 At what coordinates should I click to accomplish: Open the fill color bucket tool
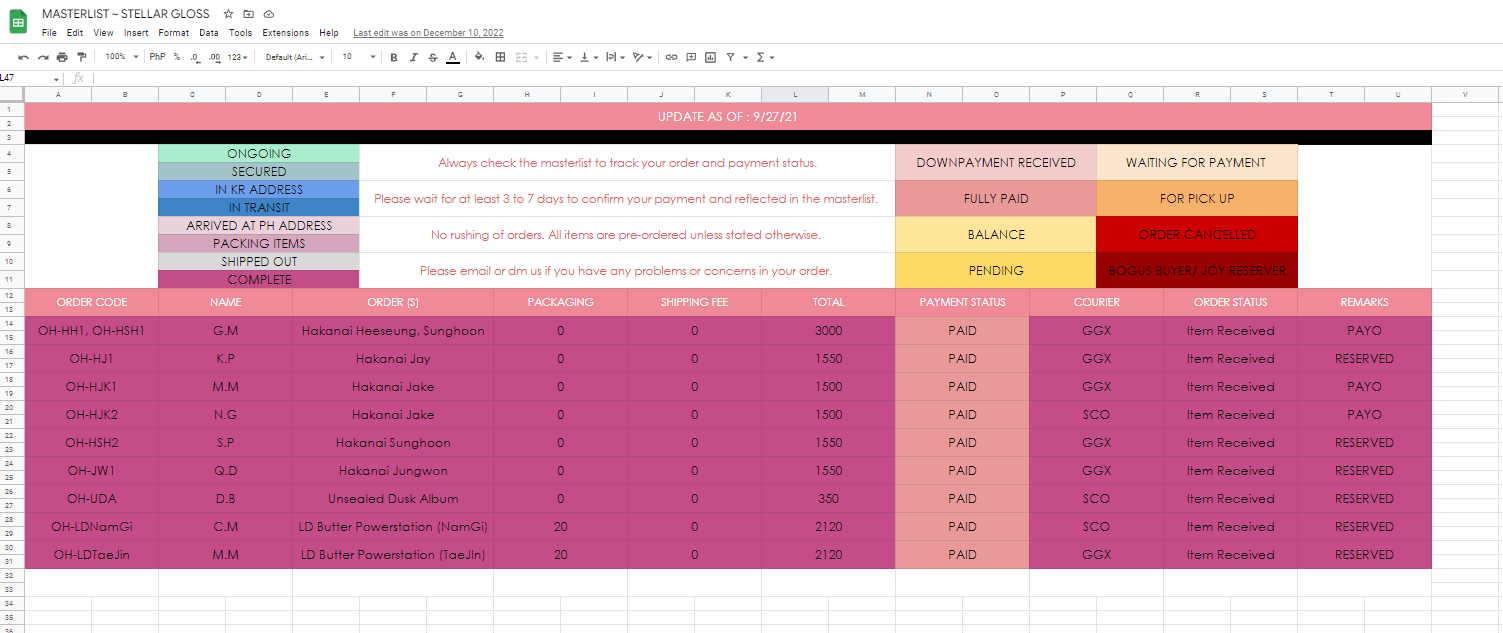click(479, 57)
